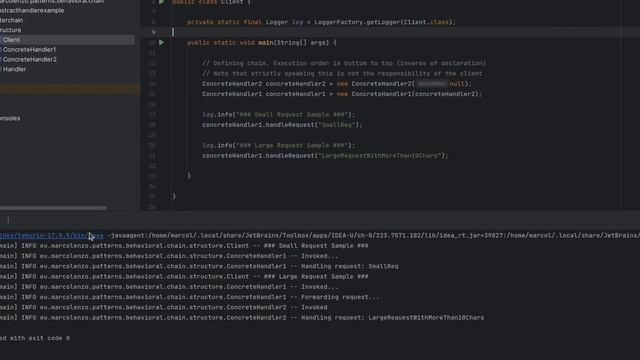The image size is (640, 360).
Task: Click the 'Note that strictly speaking' comment line
Action: [342, 73]
